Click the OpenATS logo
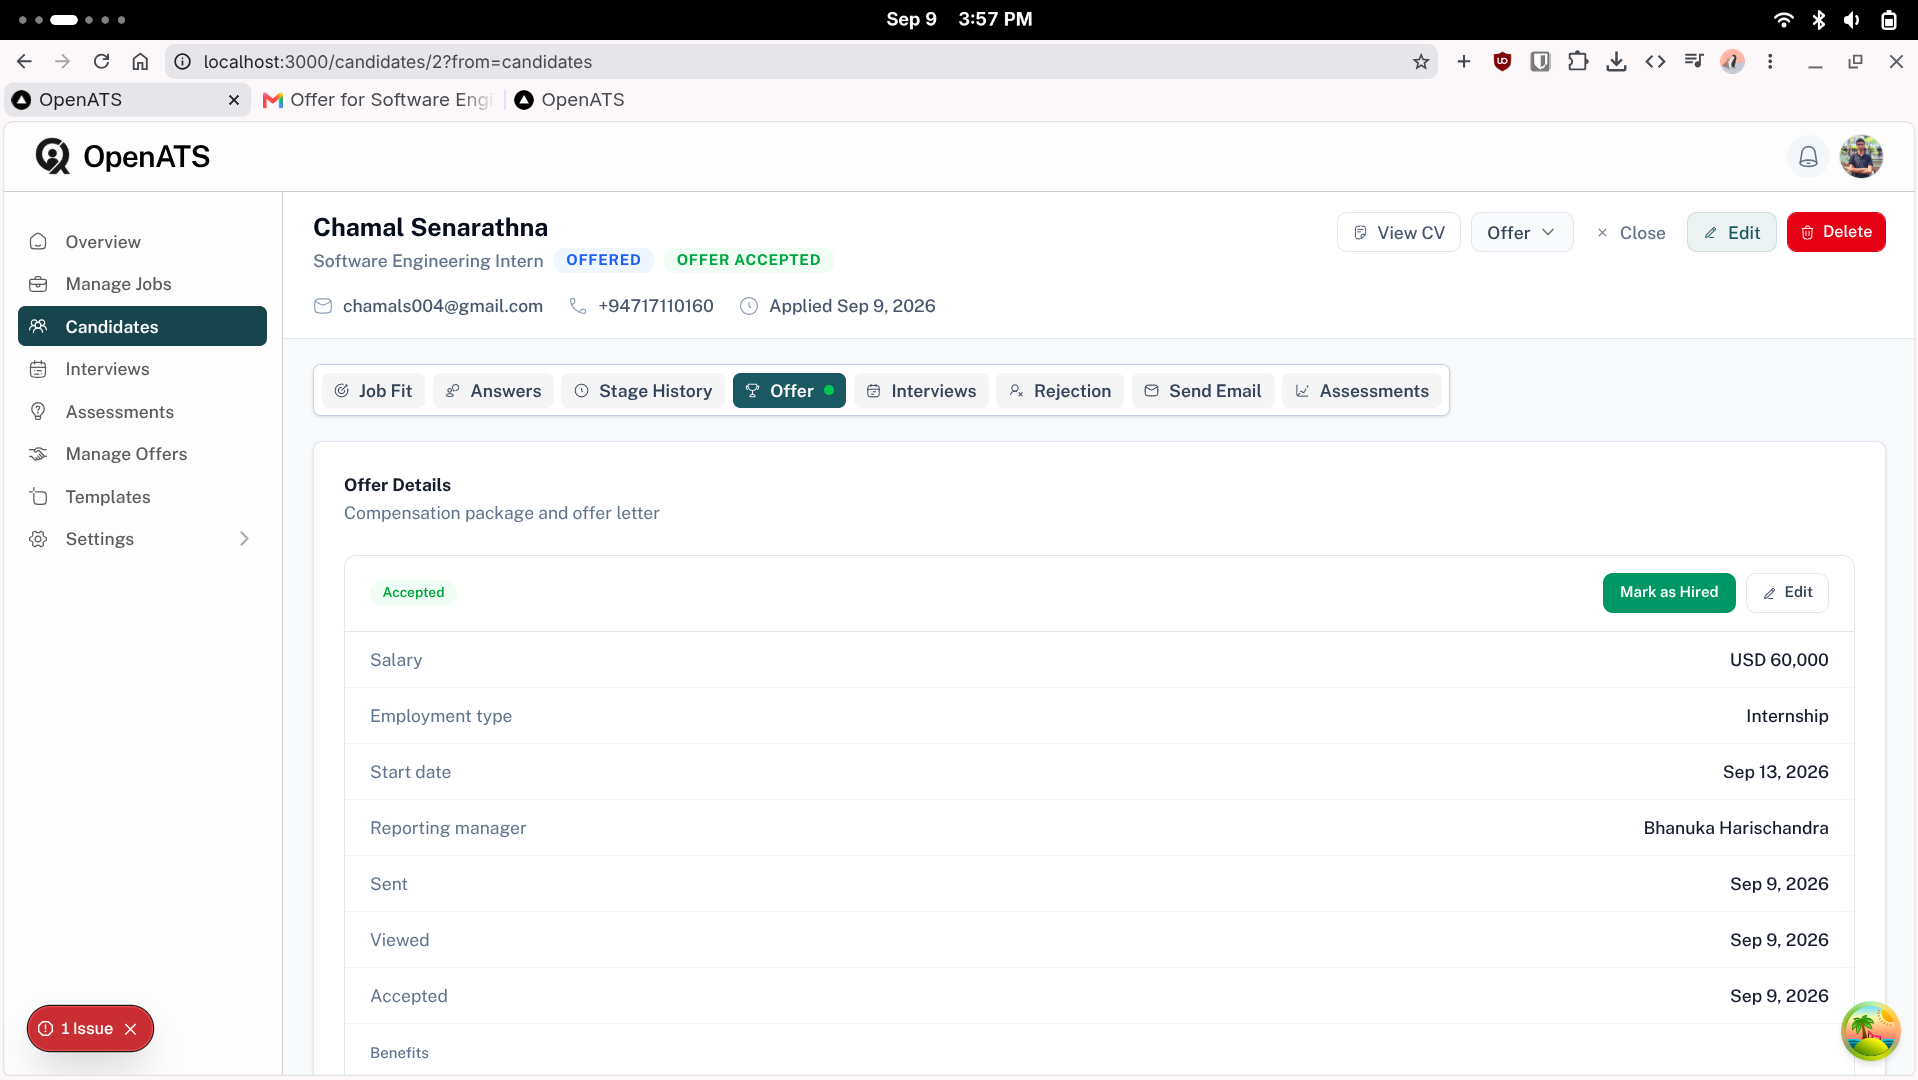1918x1080 pixels. coord(123,157)
